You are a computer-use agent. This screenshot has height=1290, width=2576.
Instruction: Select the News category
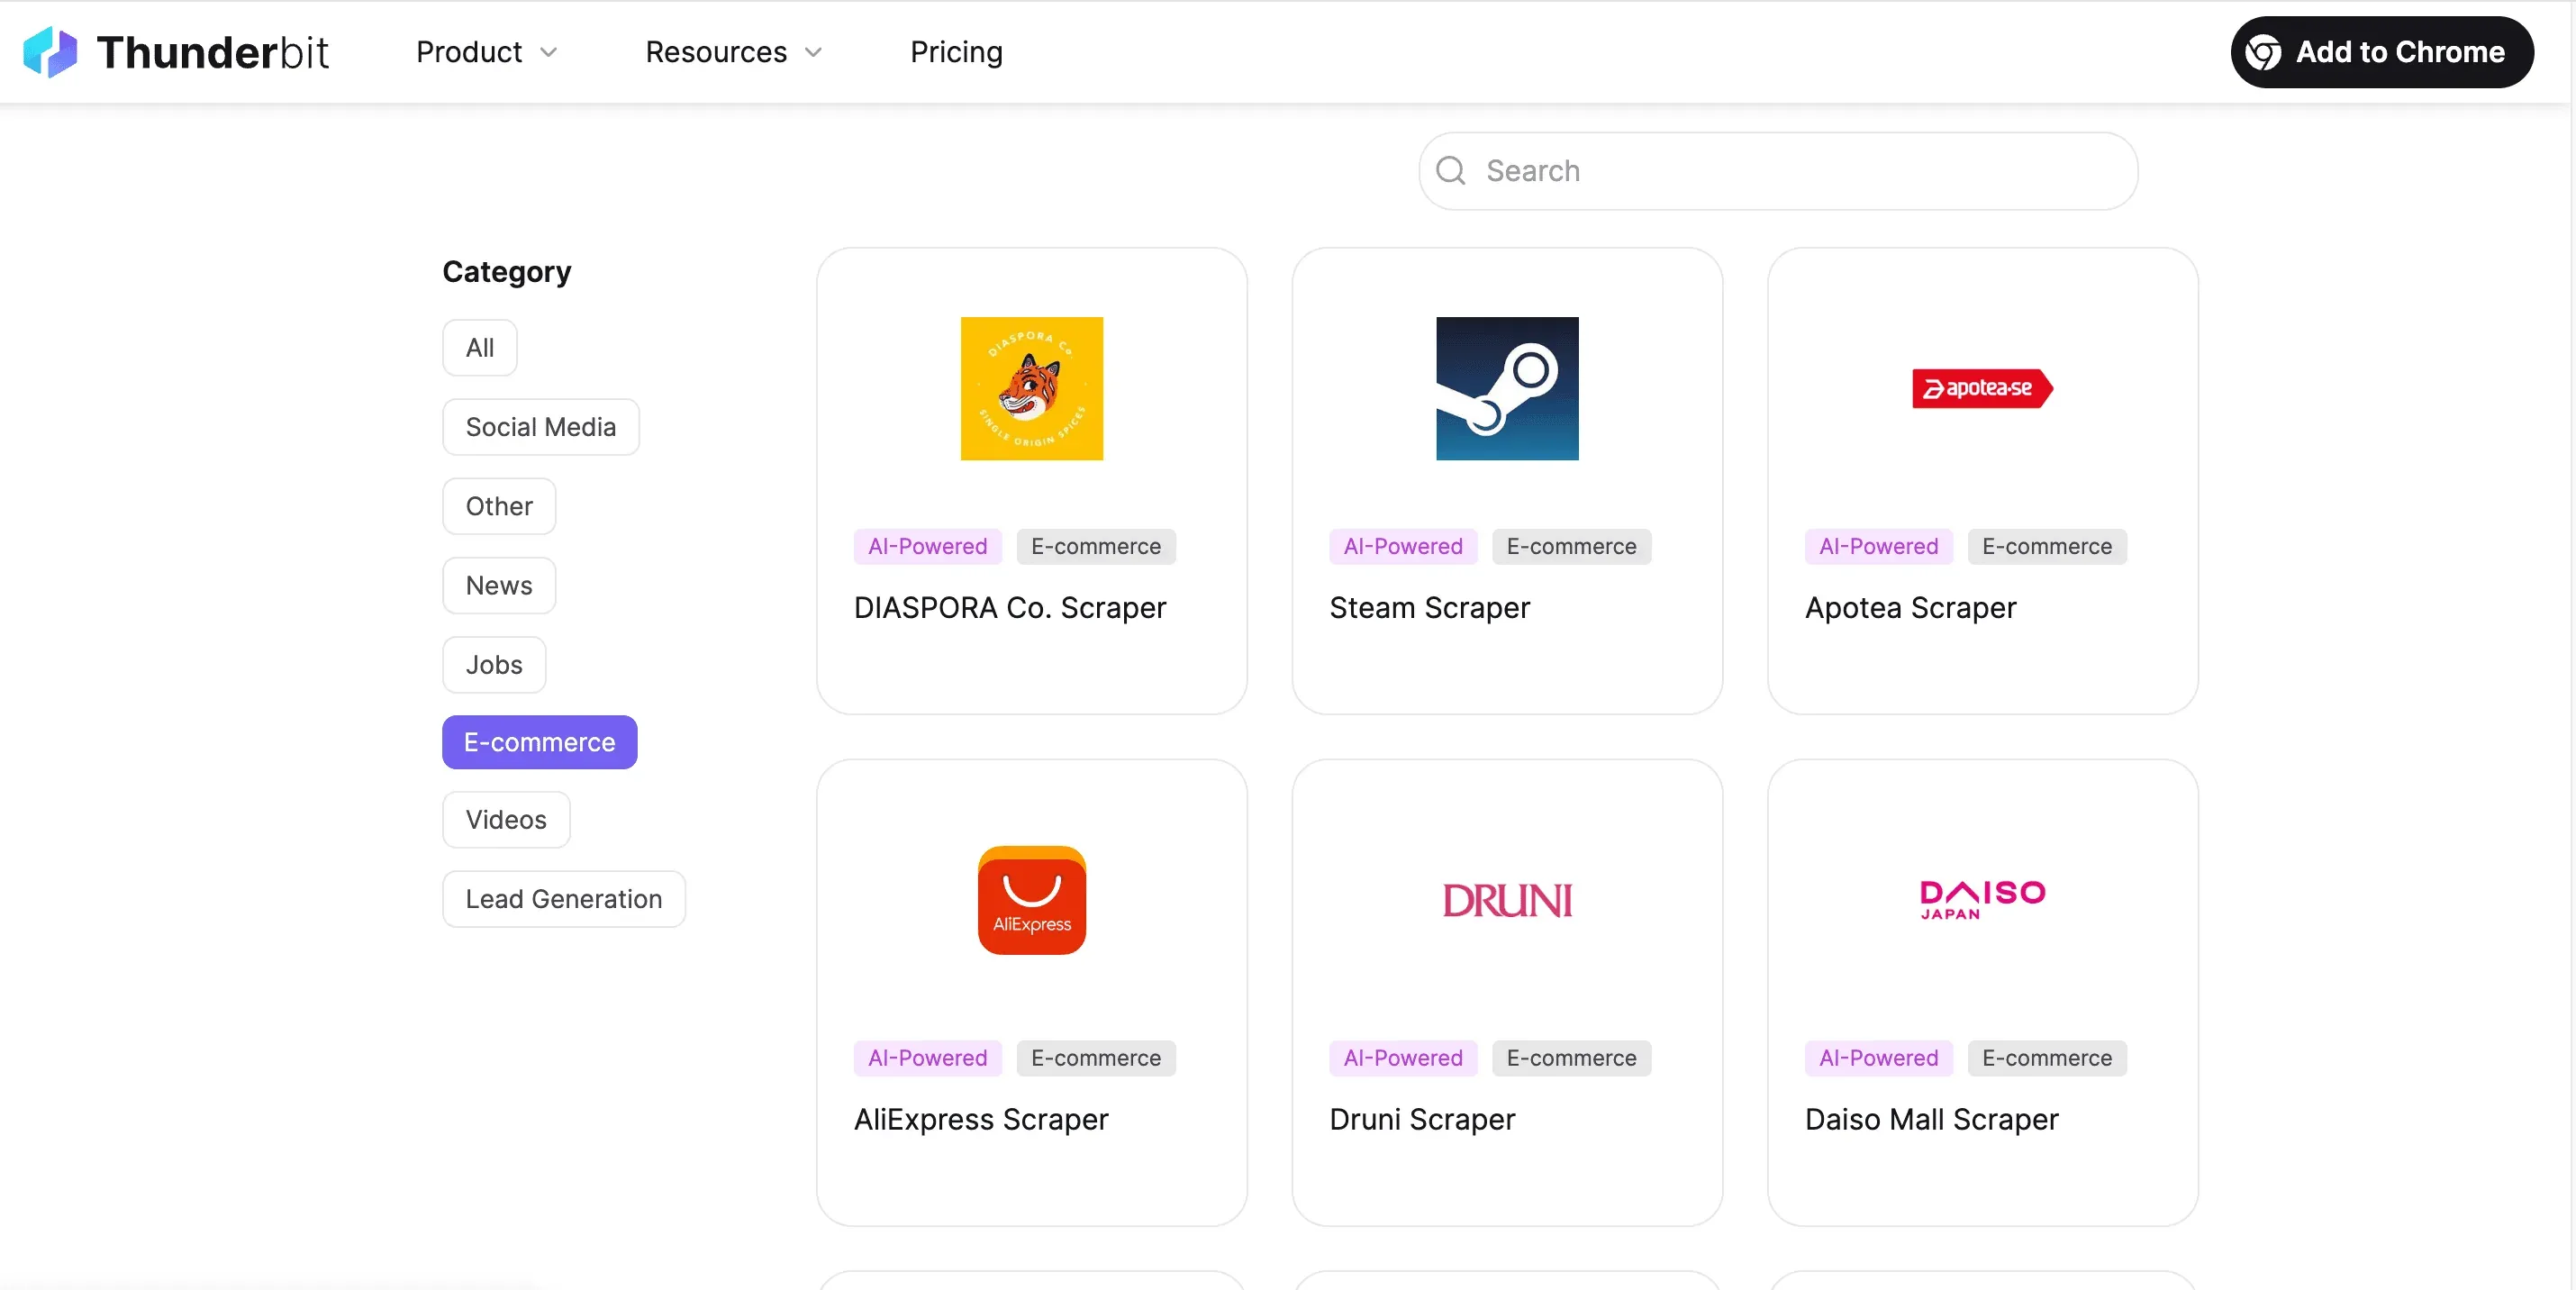click(x=499, y=585)
